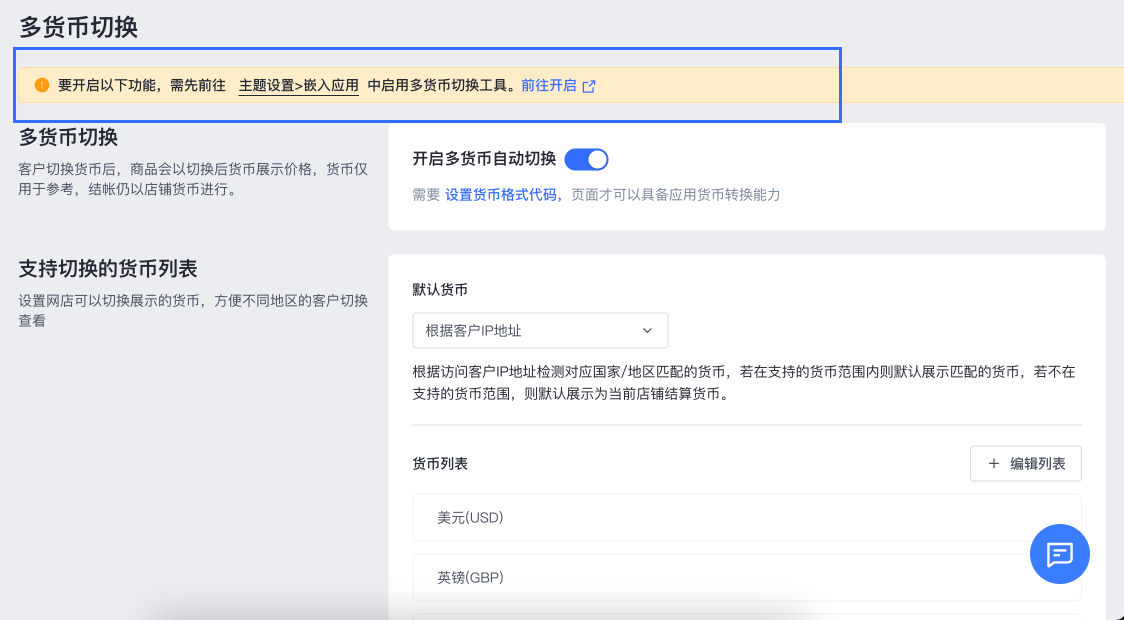Screen dimensions: 1124x620
Task: Click the 要开启以下功能 banner message text
Action: [141, 86]
